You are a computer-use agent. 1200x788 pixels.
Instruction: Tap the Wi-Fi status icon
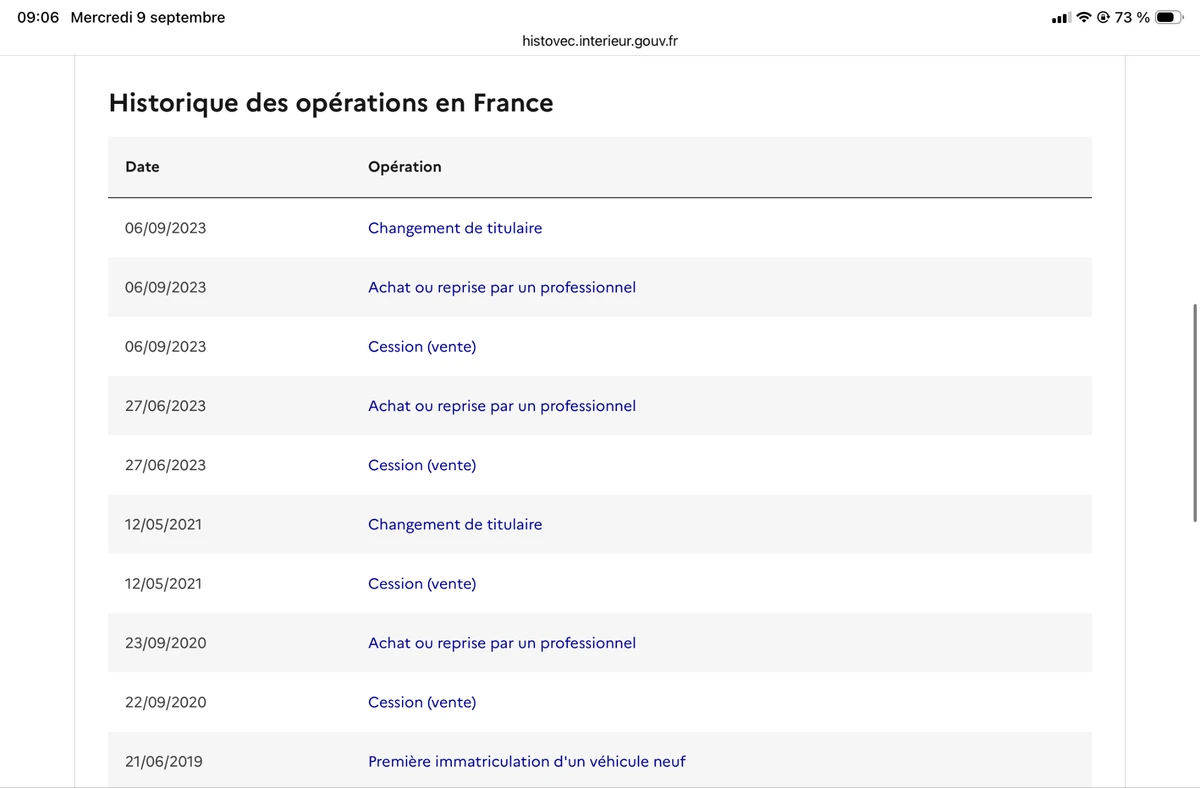click(x=1084, y=18)
